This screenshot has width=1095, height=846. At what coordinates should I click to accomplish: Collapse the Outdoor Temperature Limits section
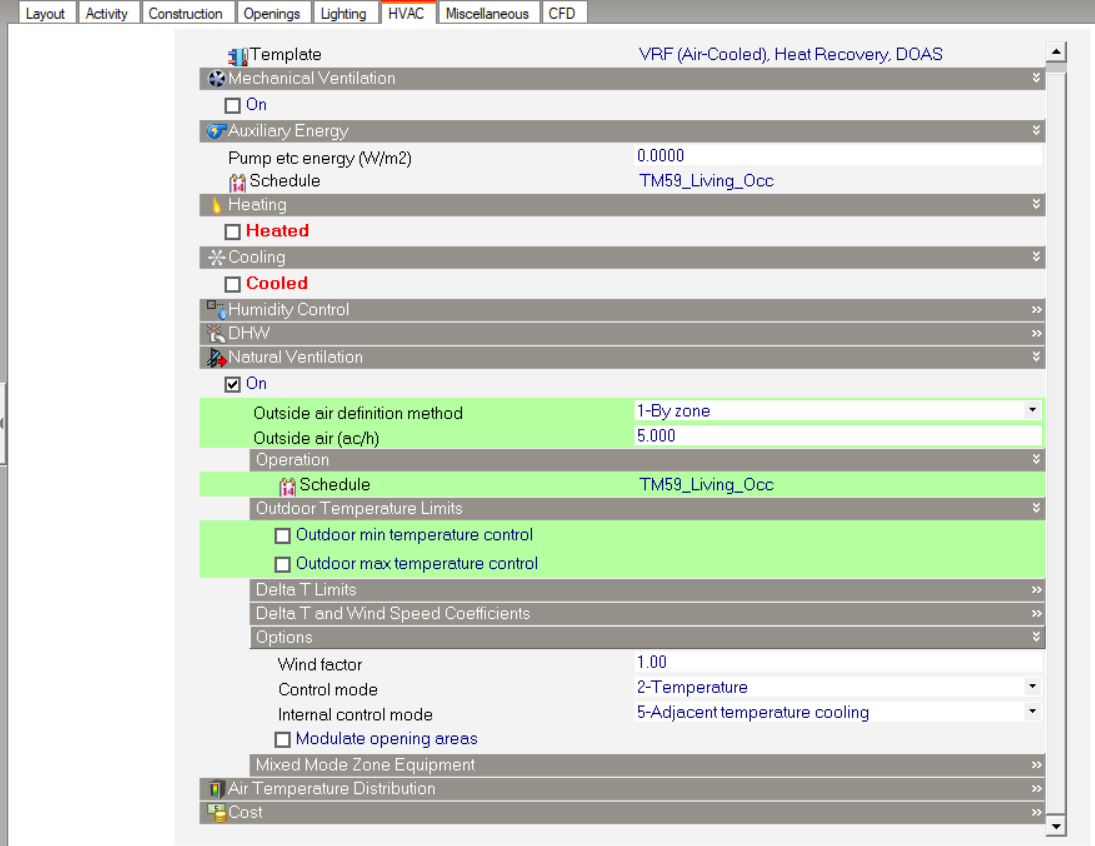click(1036, 508)
